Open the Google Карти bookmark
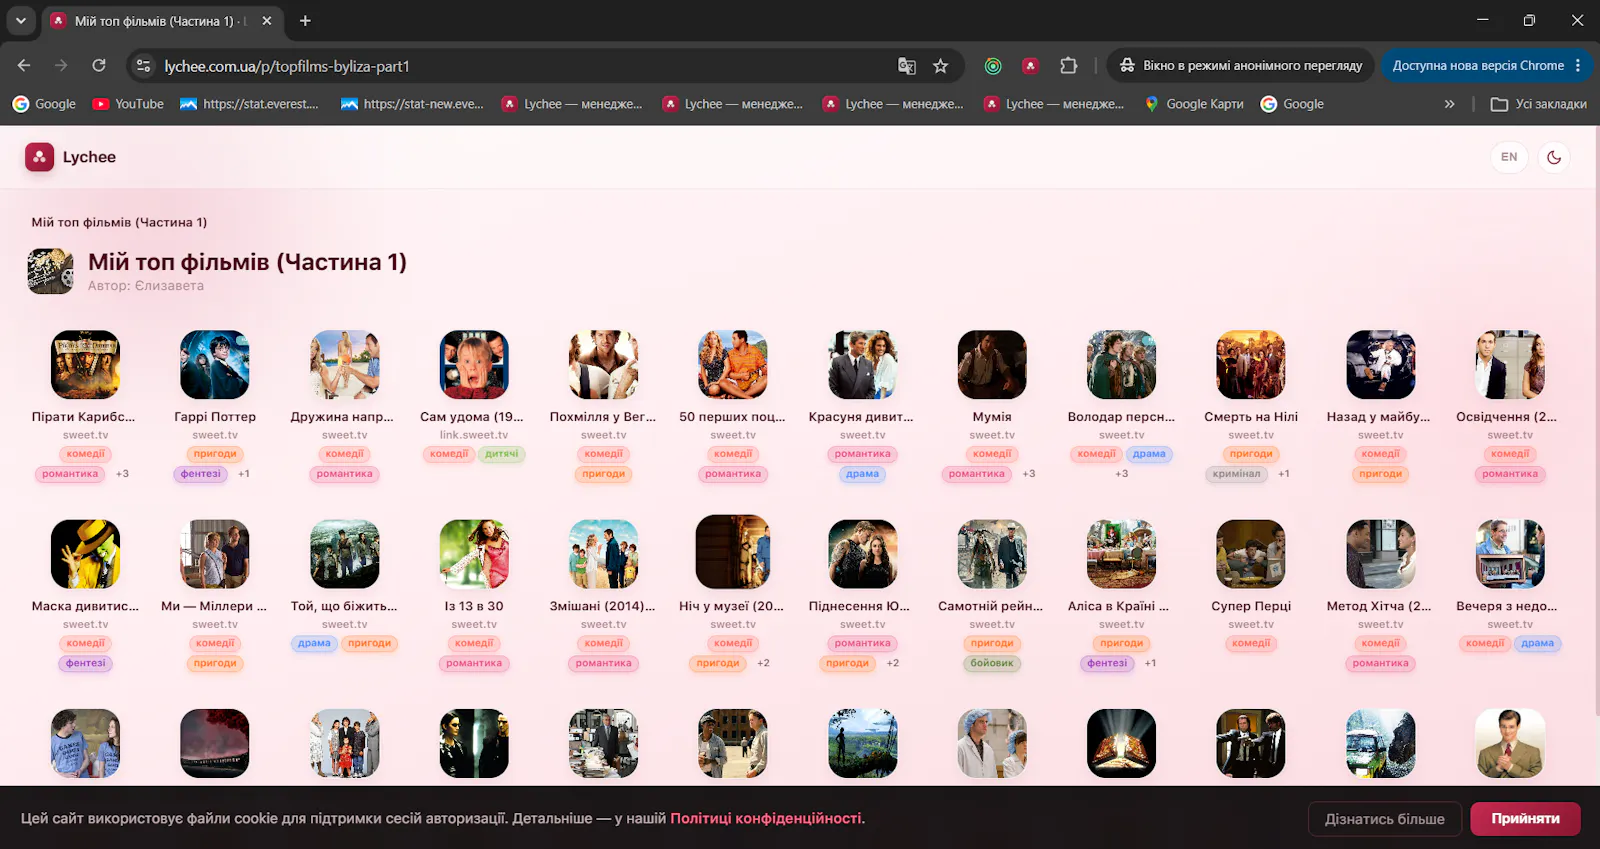1600x849 pixels. coord(1195,104)
